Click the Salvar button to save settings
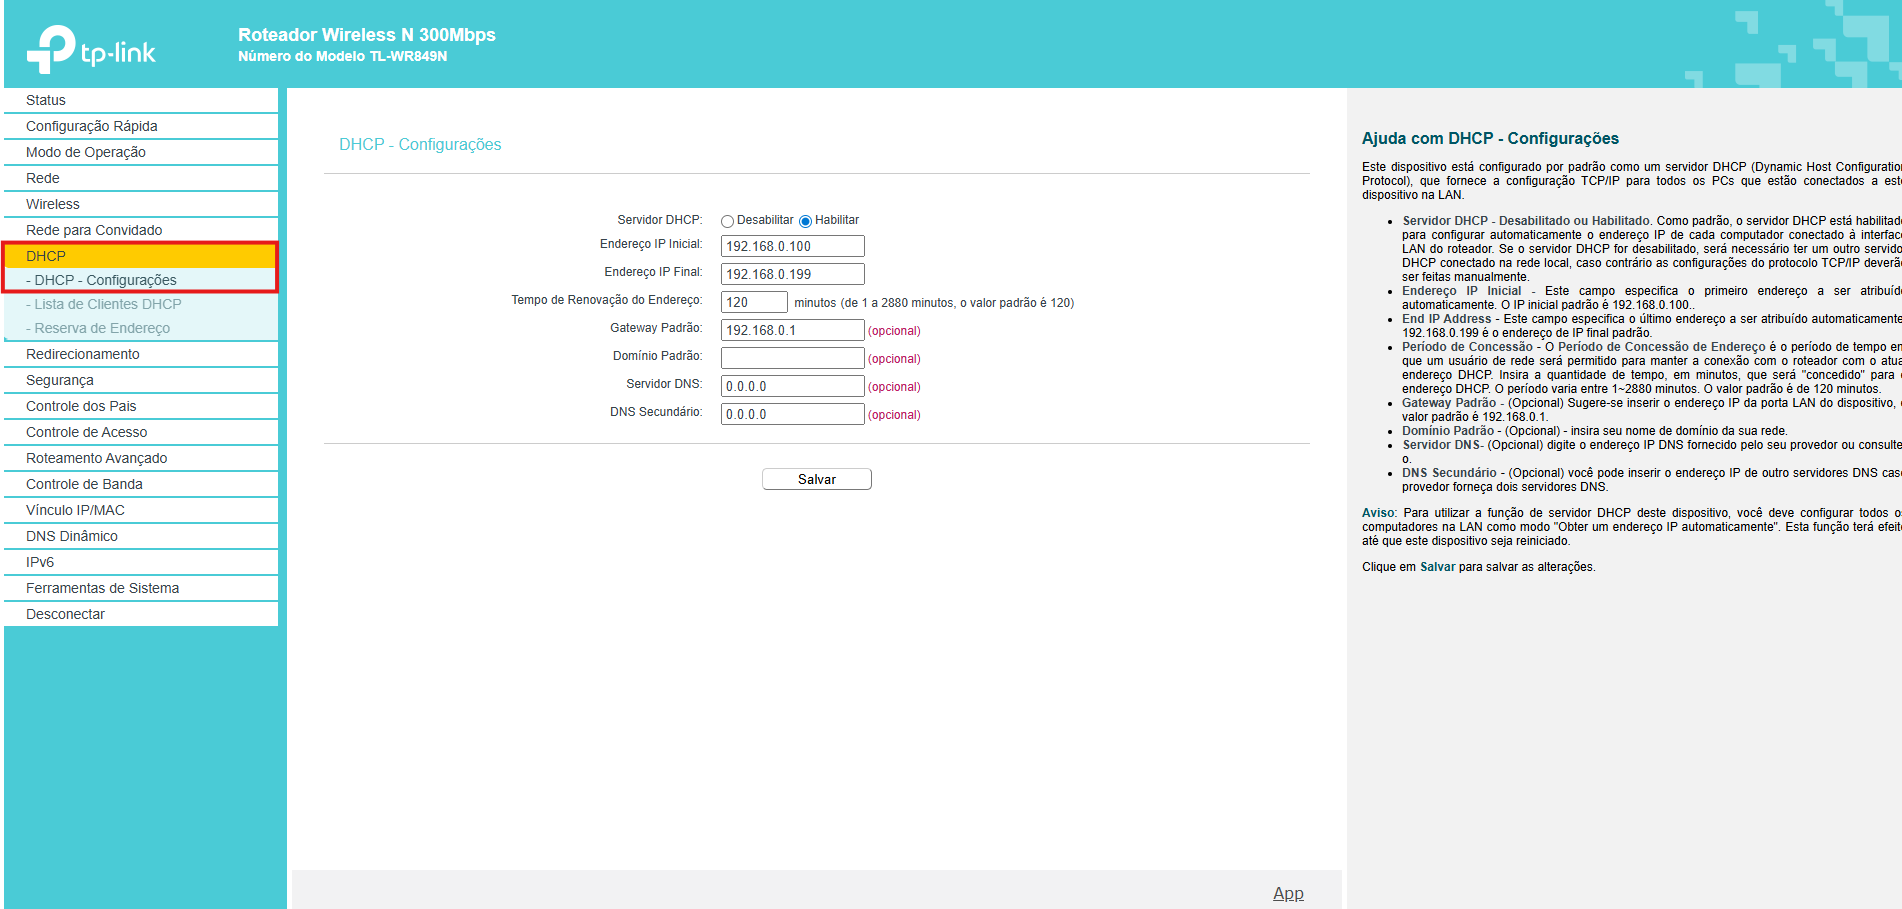The height and width of the screenshot is (909, 1902). point(816,478)
